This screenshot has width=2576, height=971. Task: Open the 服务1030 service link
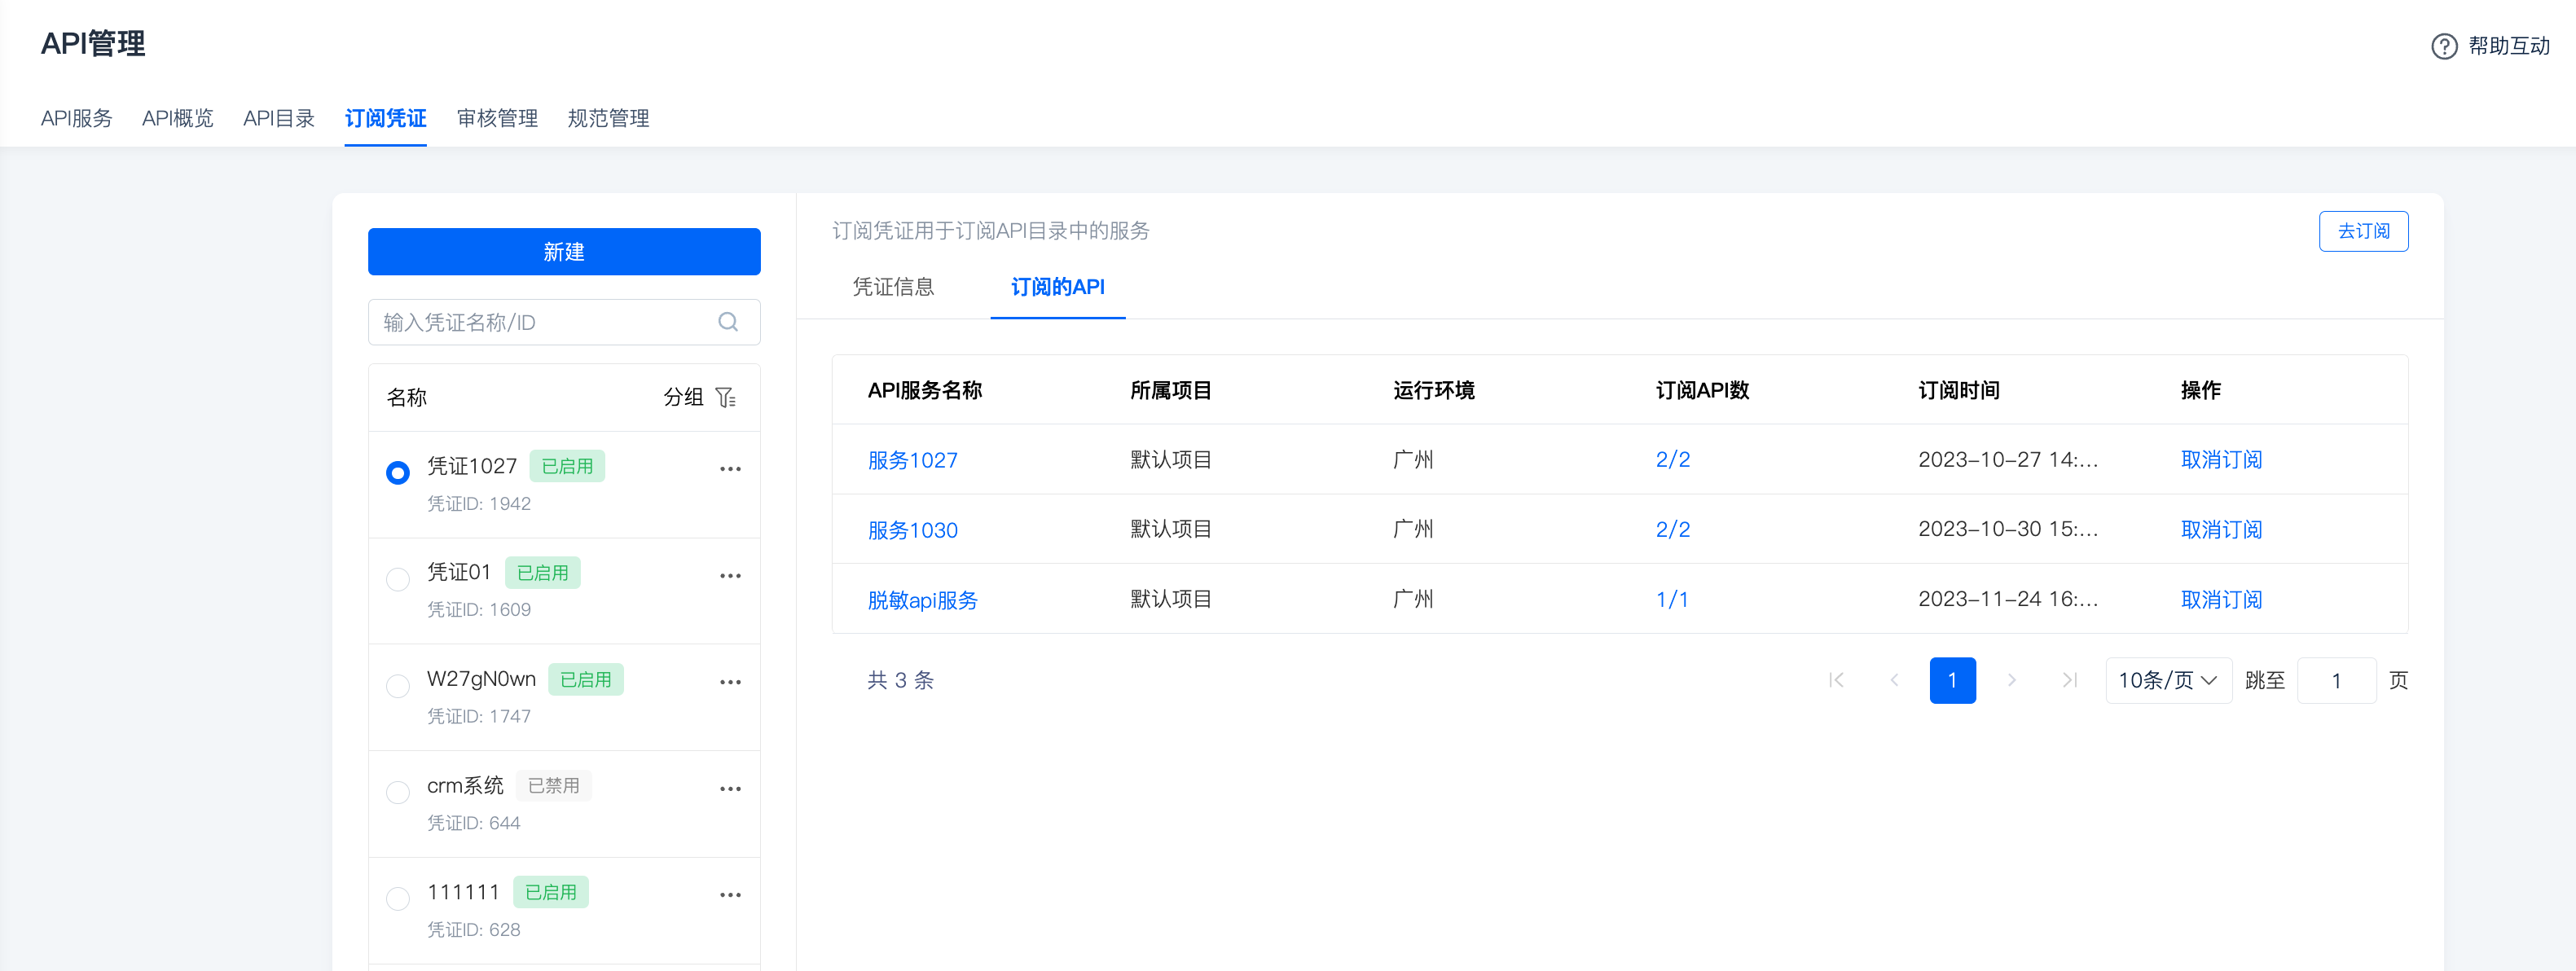(x=912, y=530)
